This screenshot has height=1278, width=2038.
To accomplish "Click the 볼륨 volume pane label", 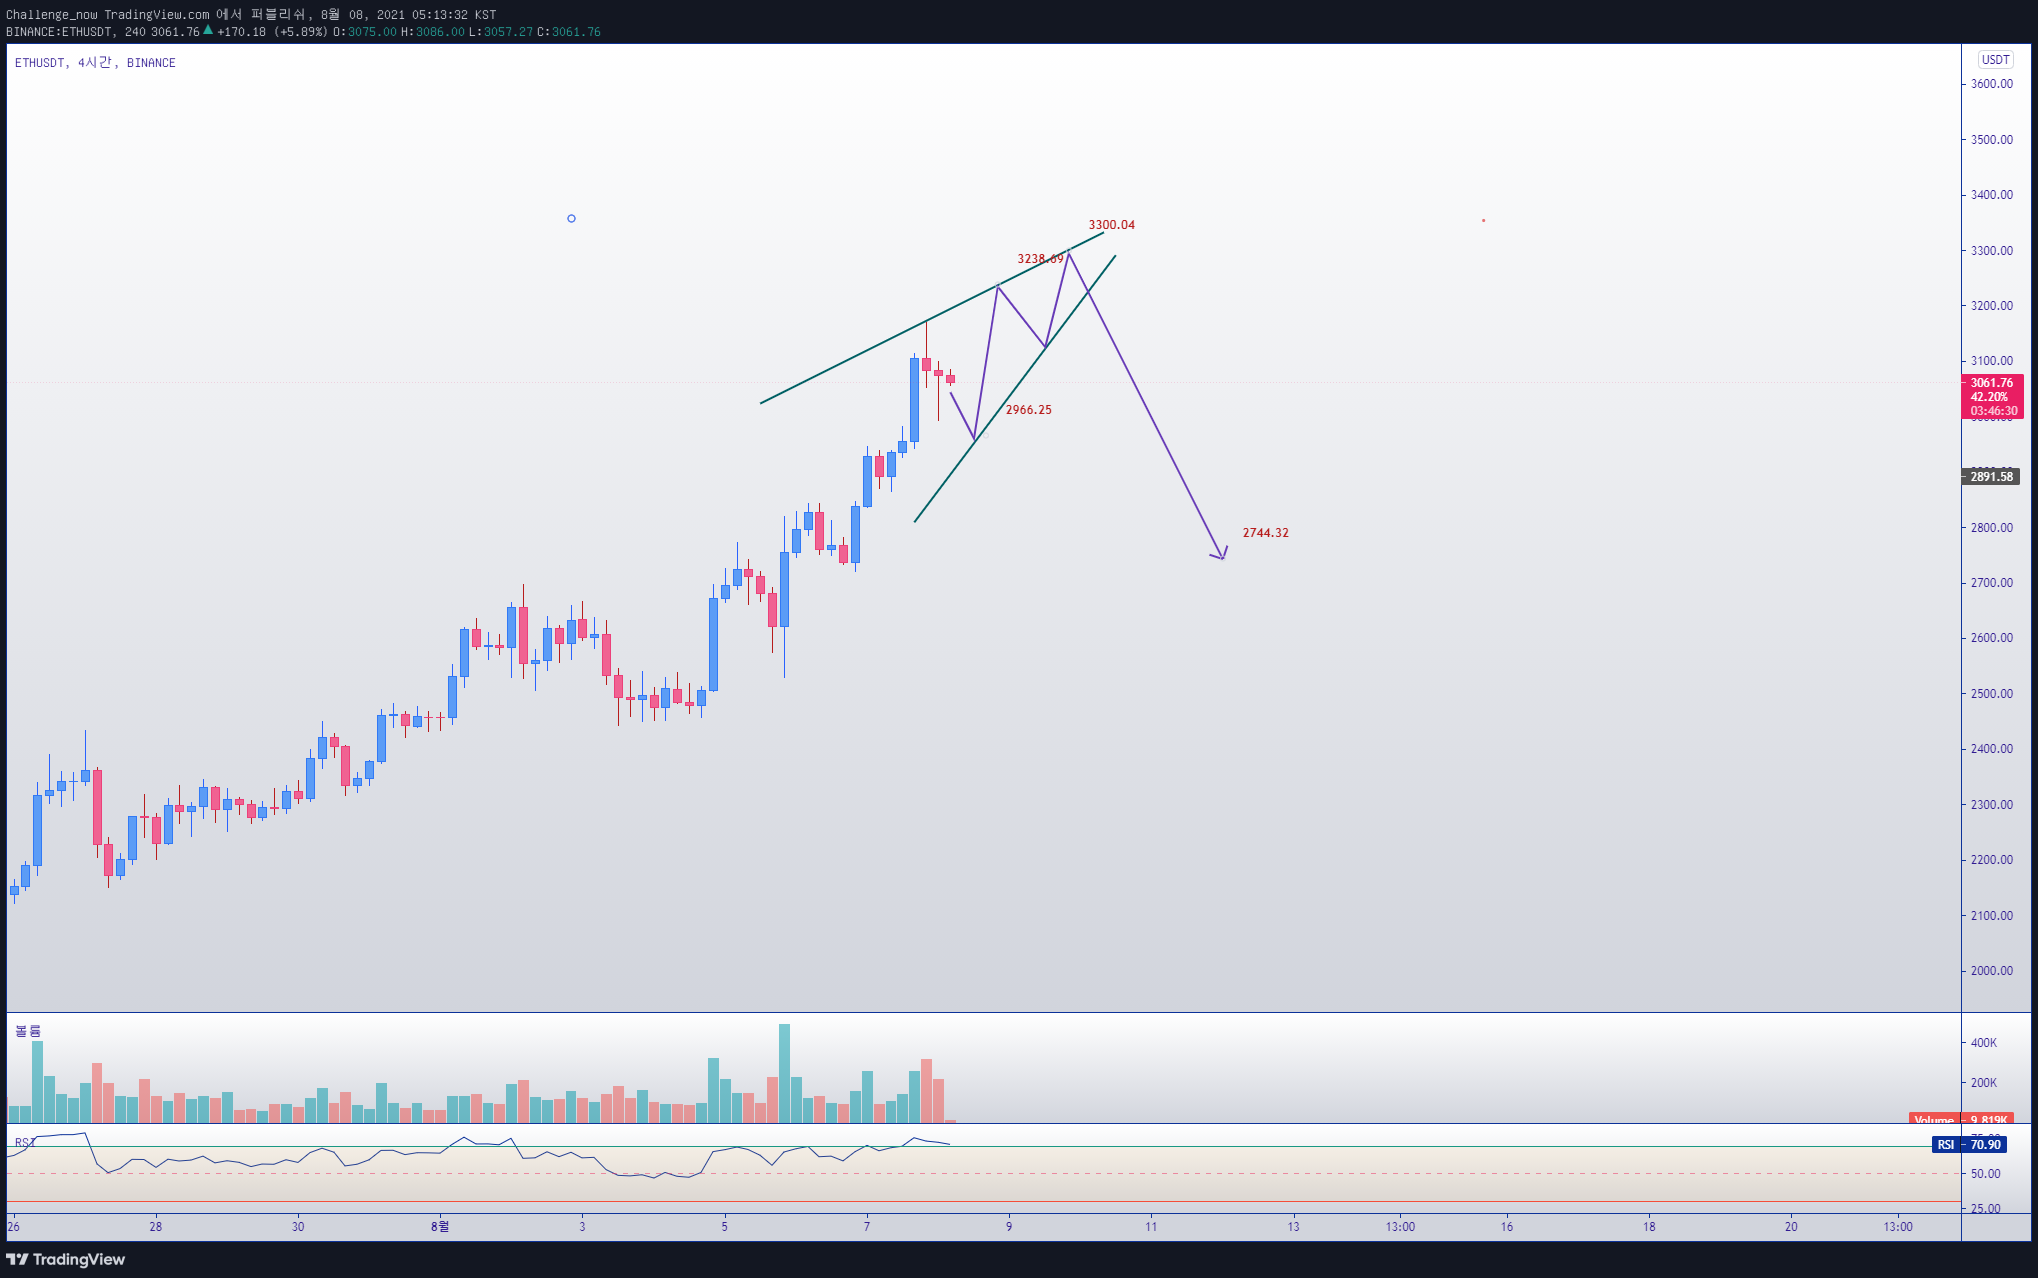I will tap(28, 1031).
